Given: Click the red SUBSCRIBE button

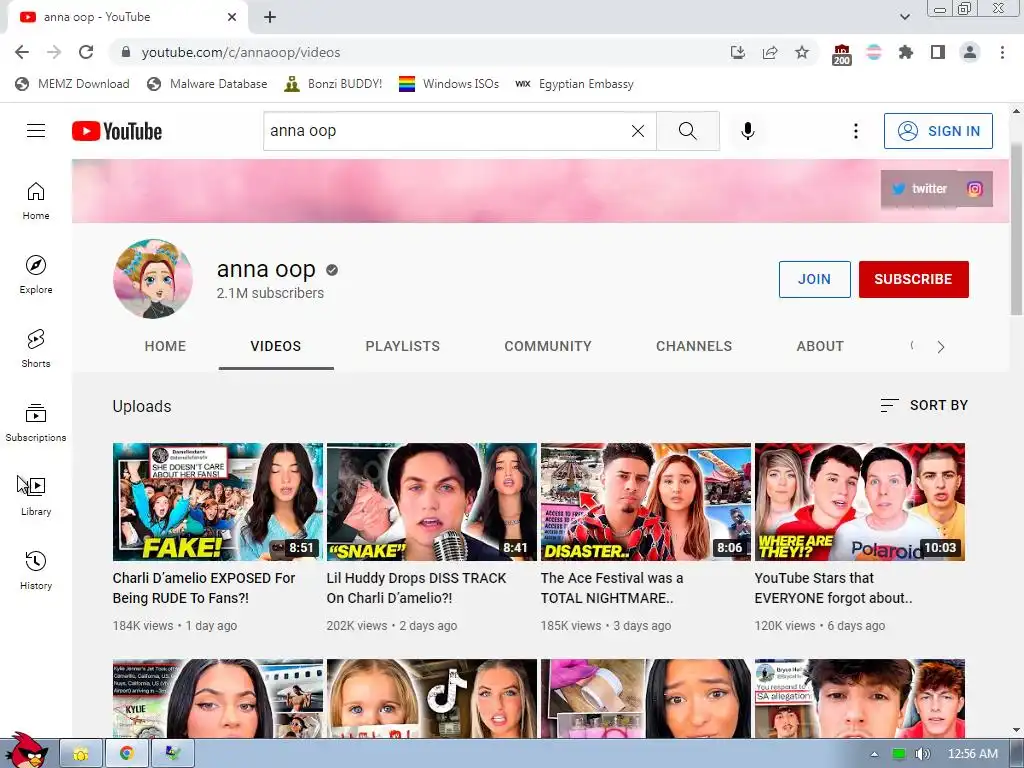Looking at the screenshot, I should point(913,280).
